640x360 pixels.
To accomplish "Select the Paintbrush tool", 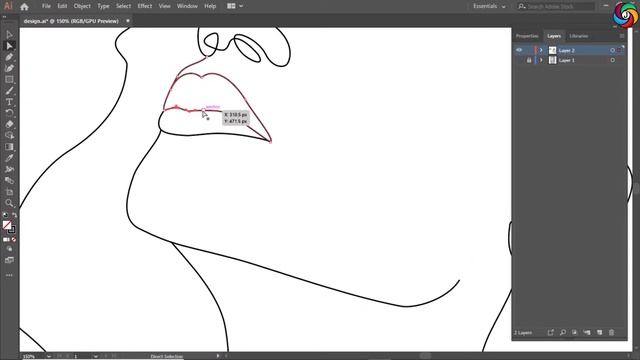I will pos(9,91).
